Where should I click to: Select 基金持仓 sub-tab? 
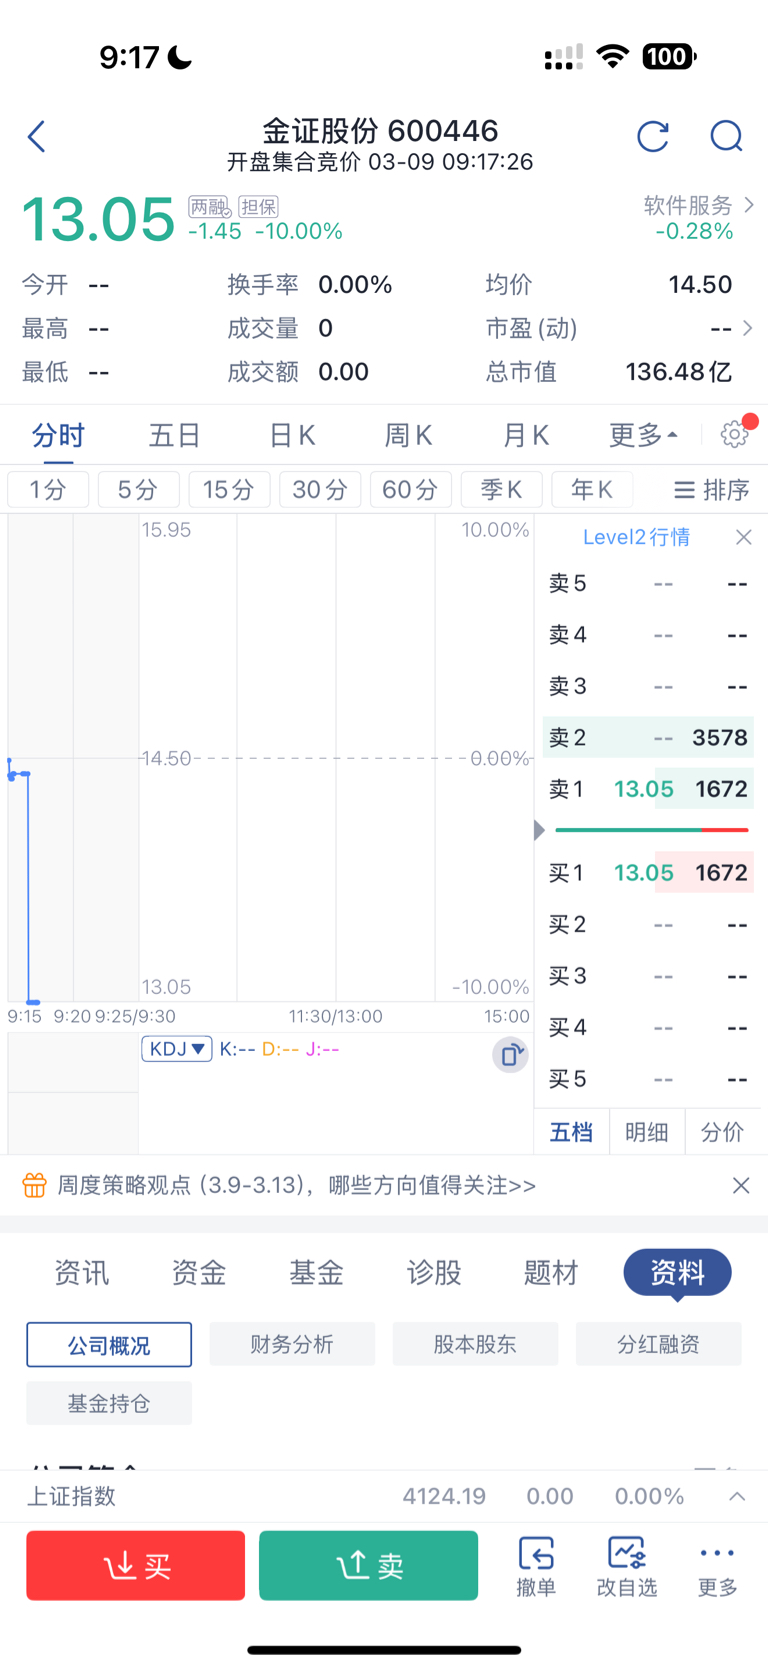109,1403
